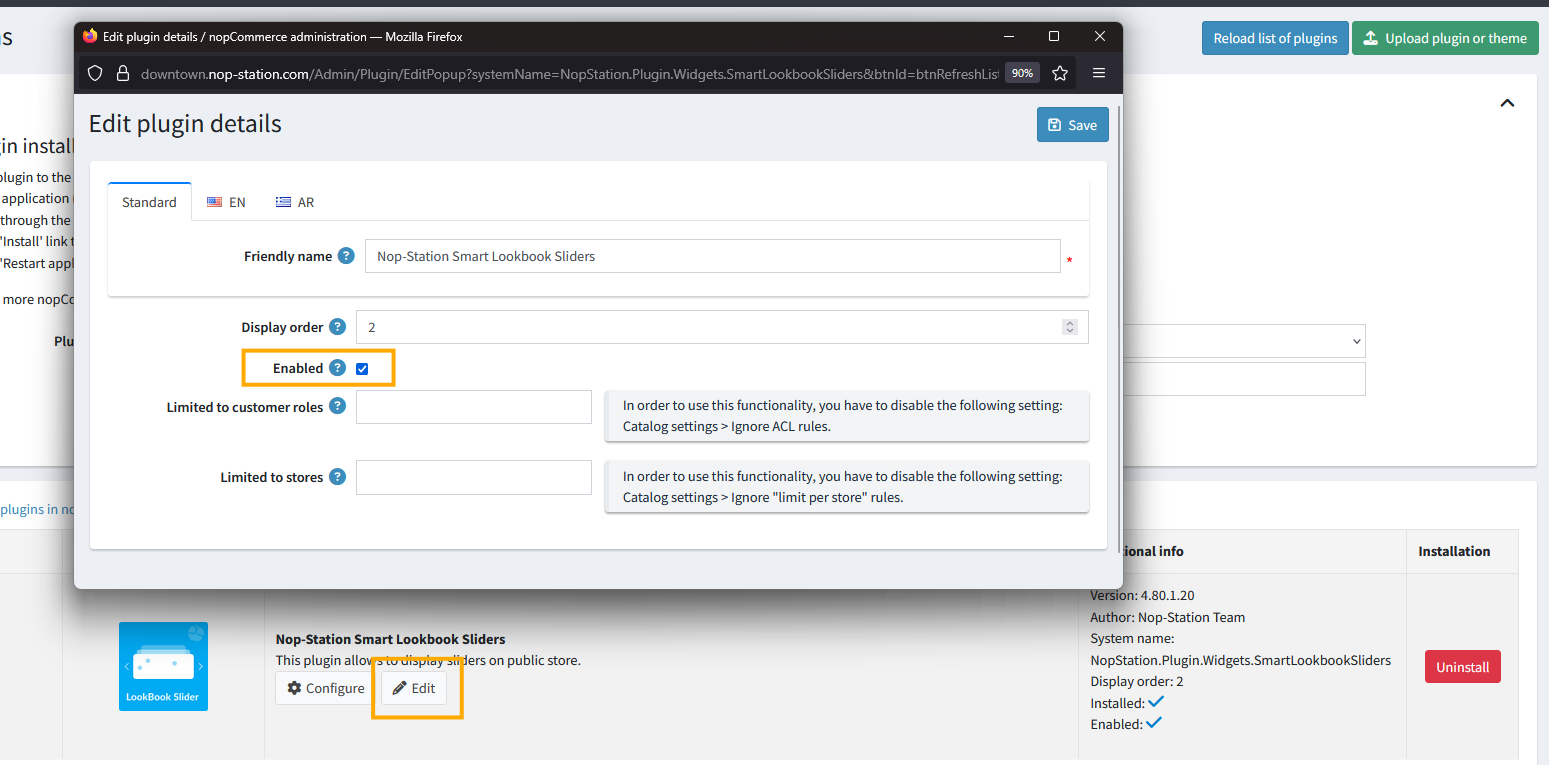1549x765 pixels.
Task: Click the system name NopStation.Plugin.Widgets.SmartLookbookSliders text
Action: point(1240,660)
